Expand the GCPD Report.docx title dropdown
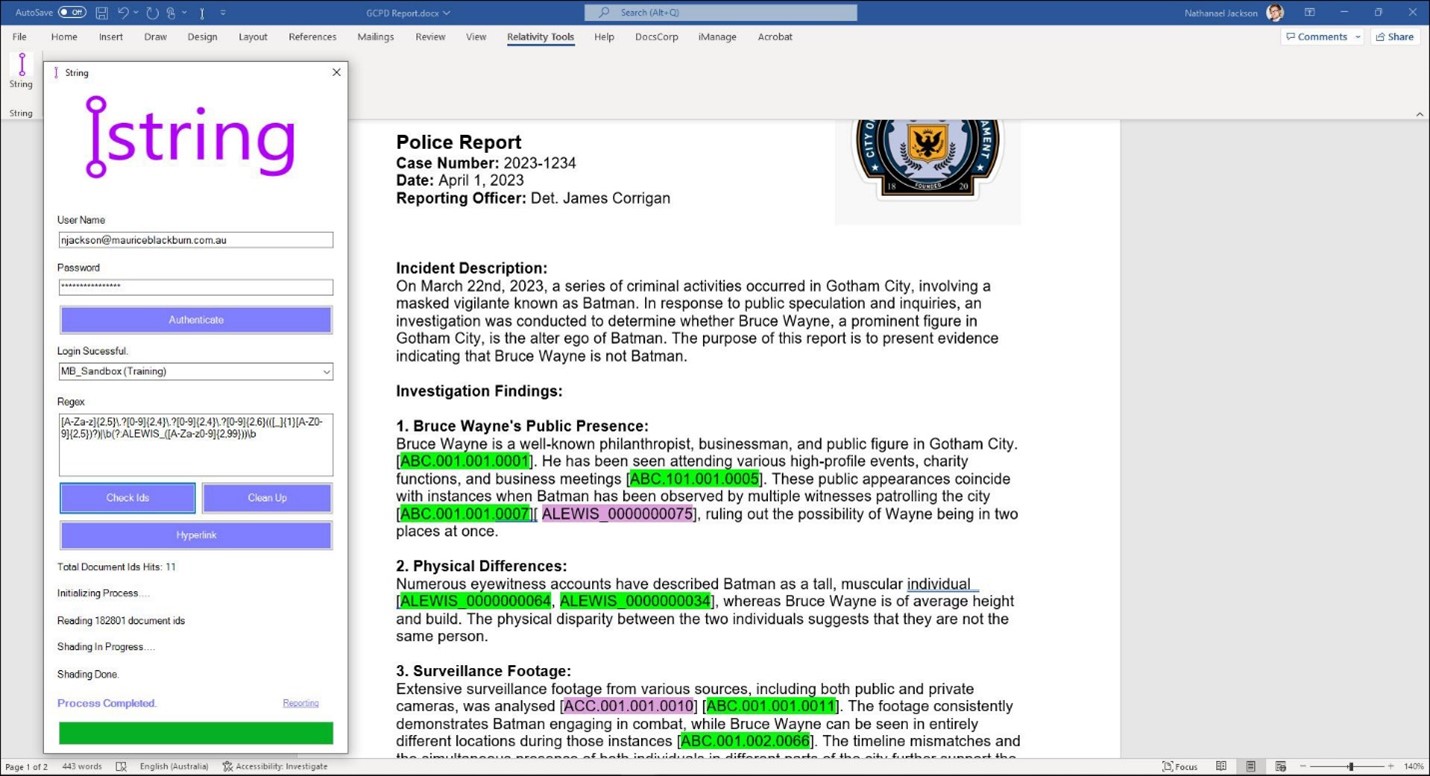 pos(446,13)
